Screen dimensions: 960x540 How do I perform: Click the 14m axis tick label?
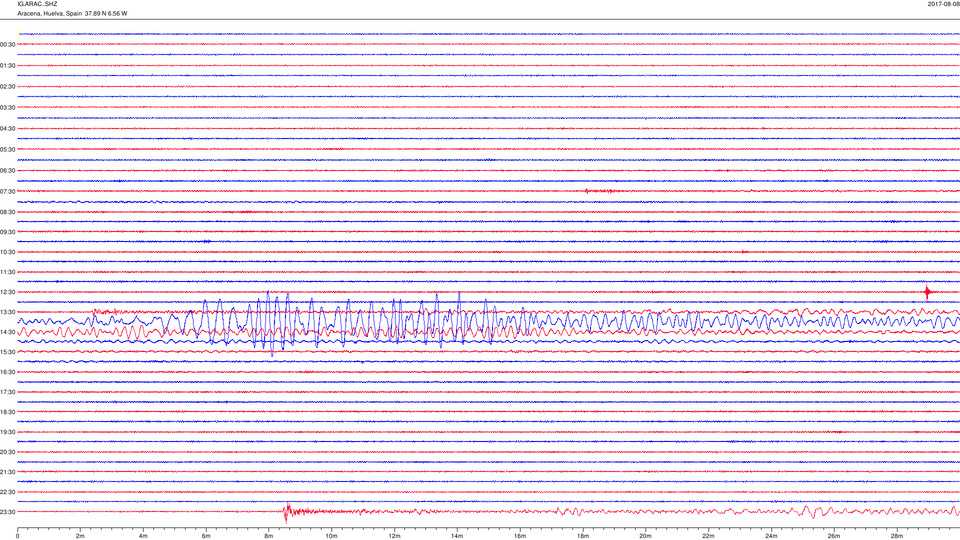pos(457,536)
